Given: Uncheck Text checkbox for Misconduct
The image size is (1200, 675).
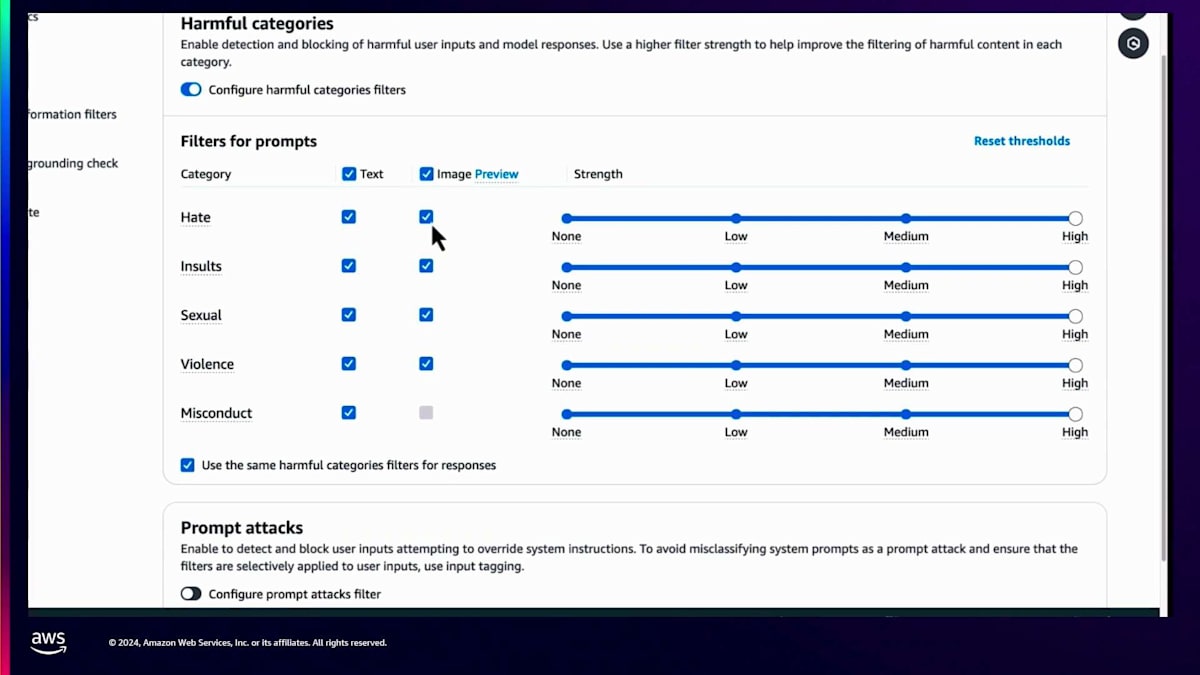Looking at the screenshot, I should pos(349,413).
